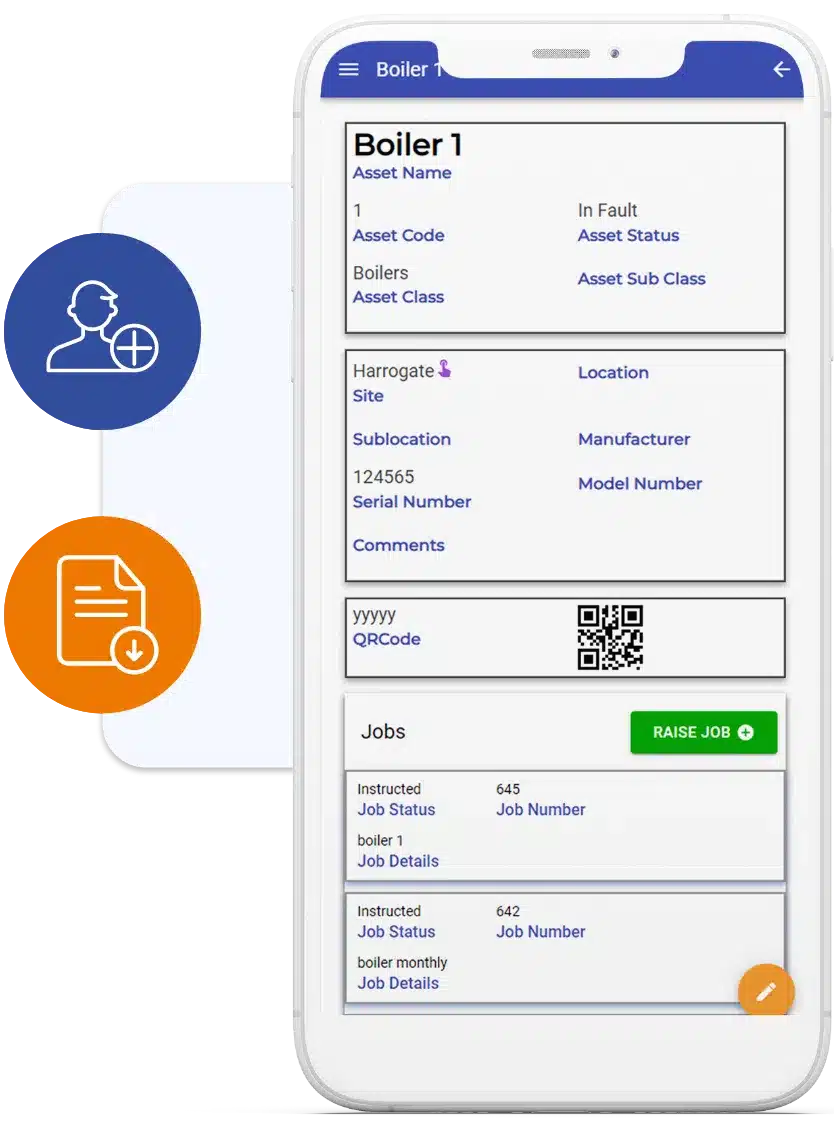Image resolution: width=834 pixels, height=1122 pixels.
Task: Click the 'Manufacturer' label
Action: click(x=634, y=439)
